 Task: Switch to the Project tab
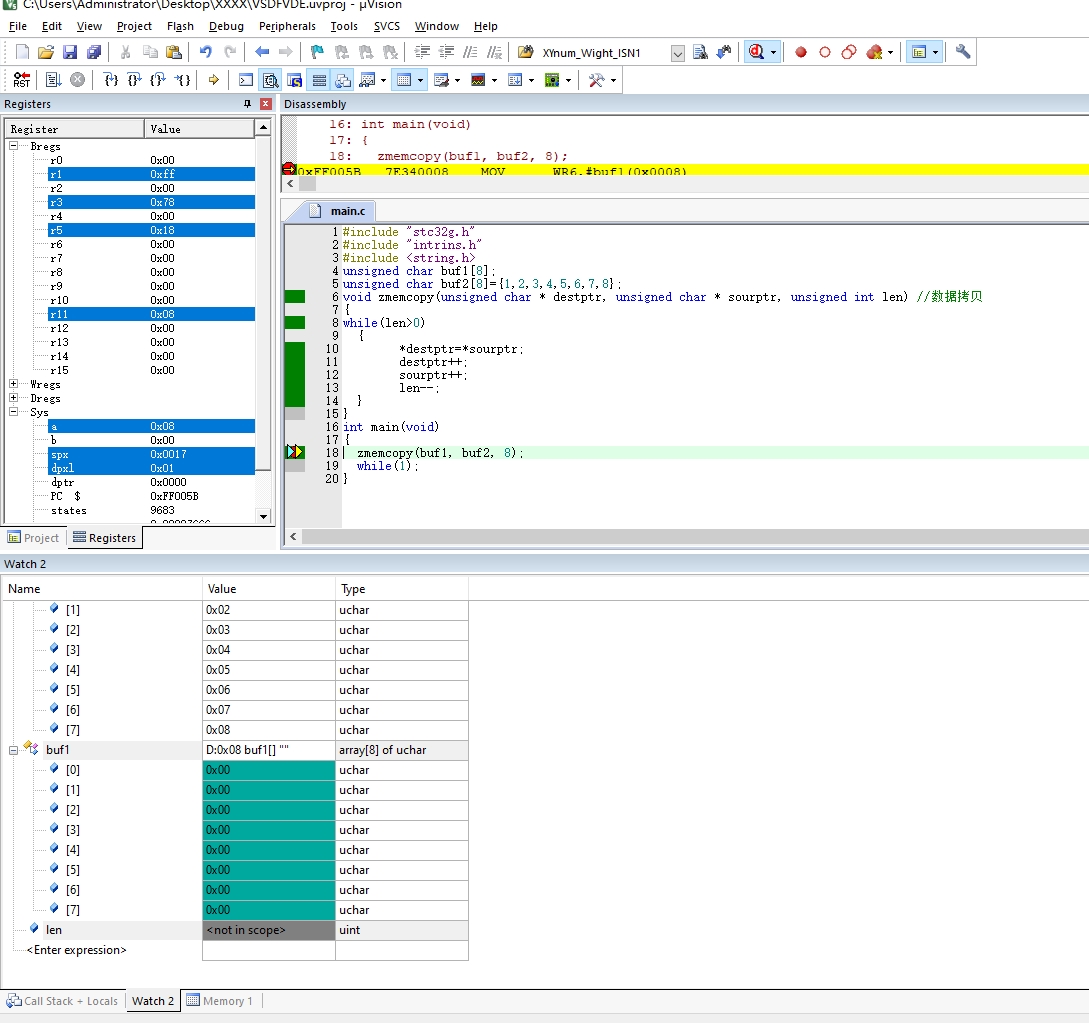[x=33, y=538]
